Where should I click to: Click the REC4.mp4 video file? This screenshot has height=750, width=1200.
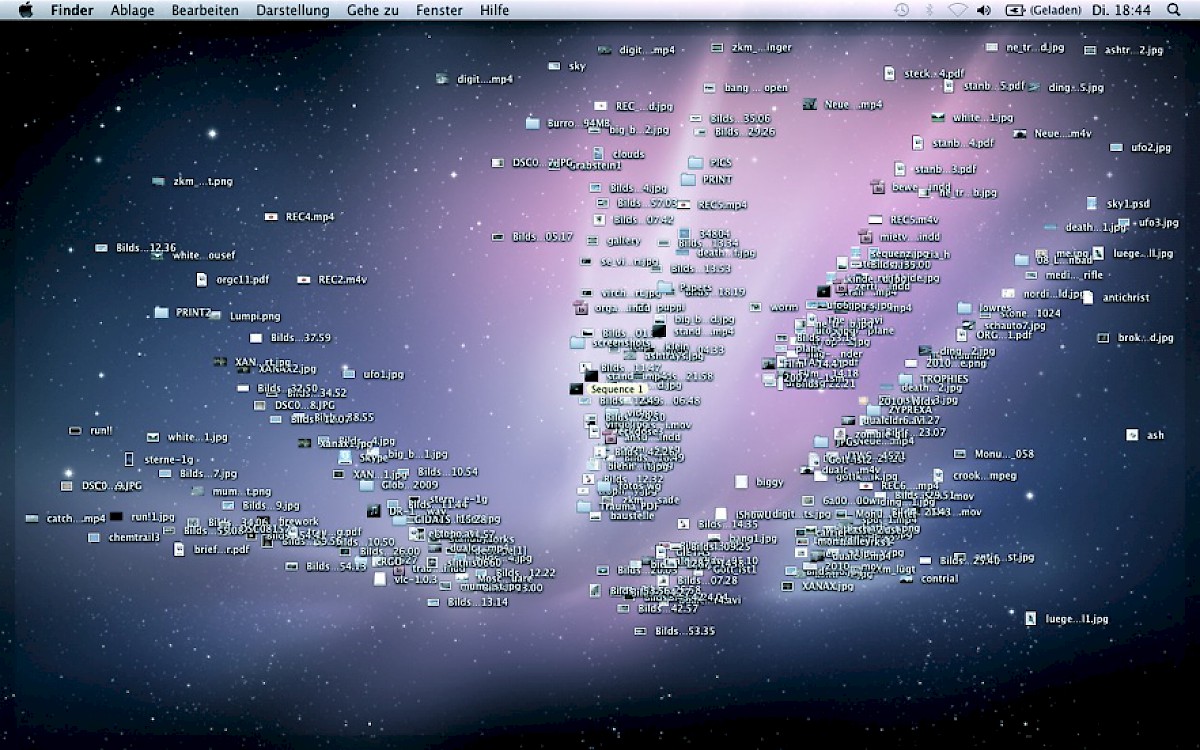[271, 216]
